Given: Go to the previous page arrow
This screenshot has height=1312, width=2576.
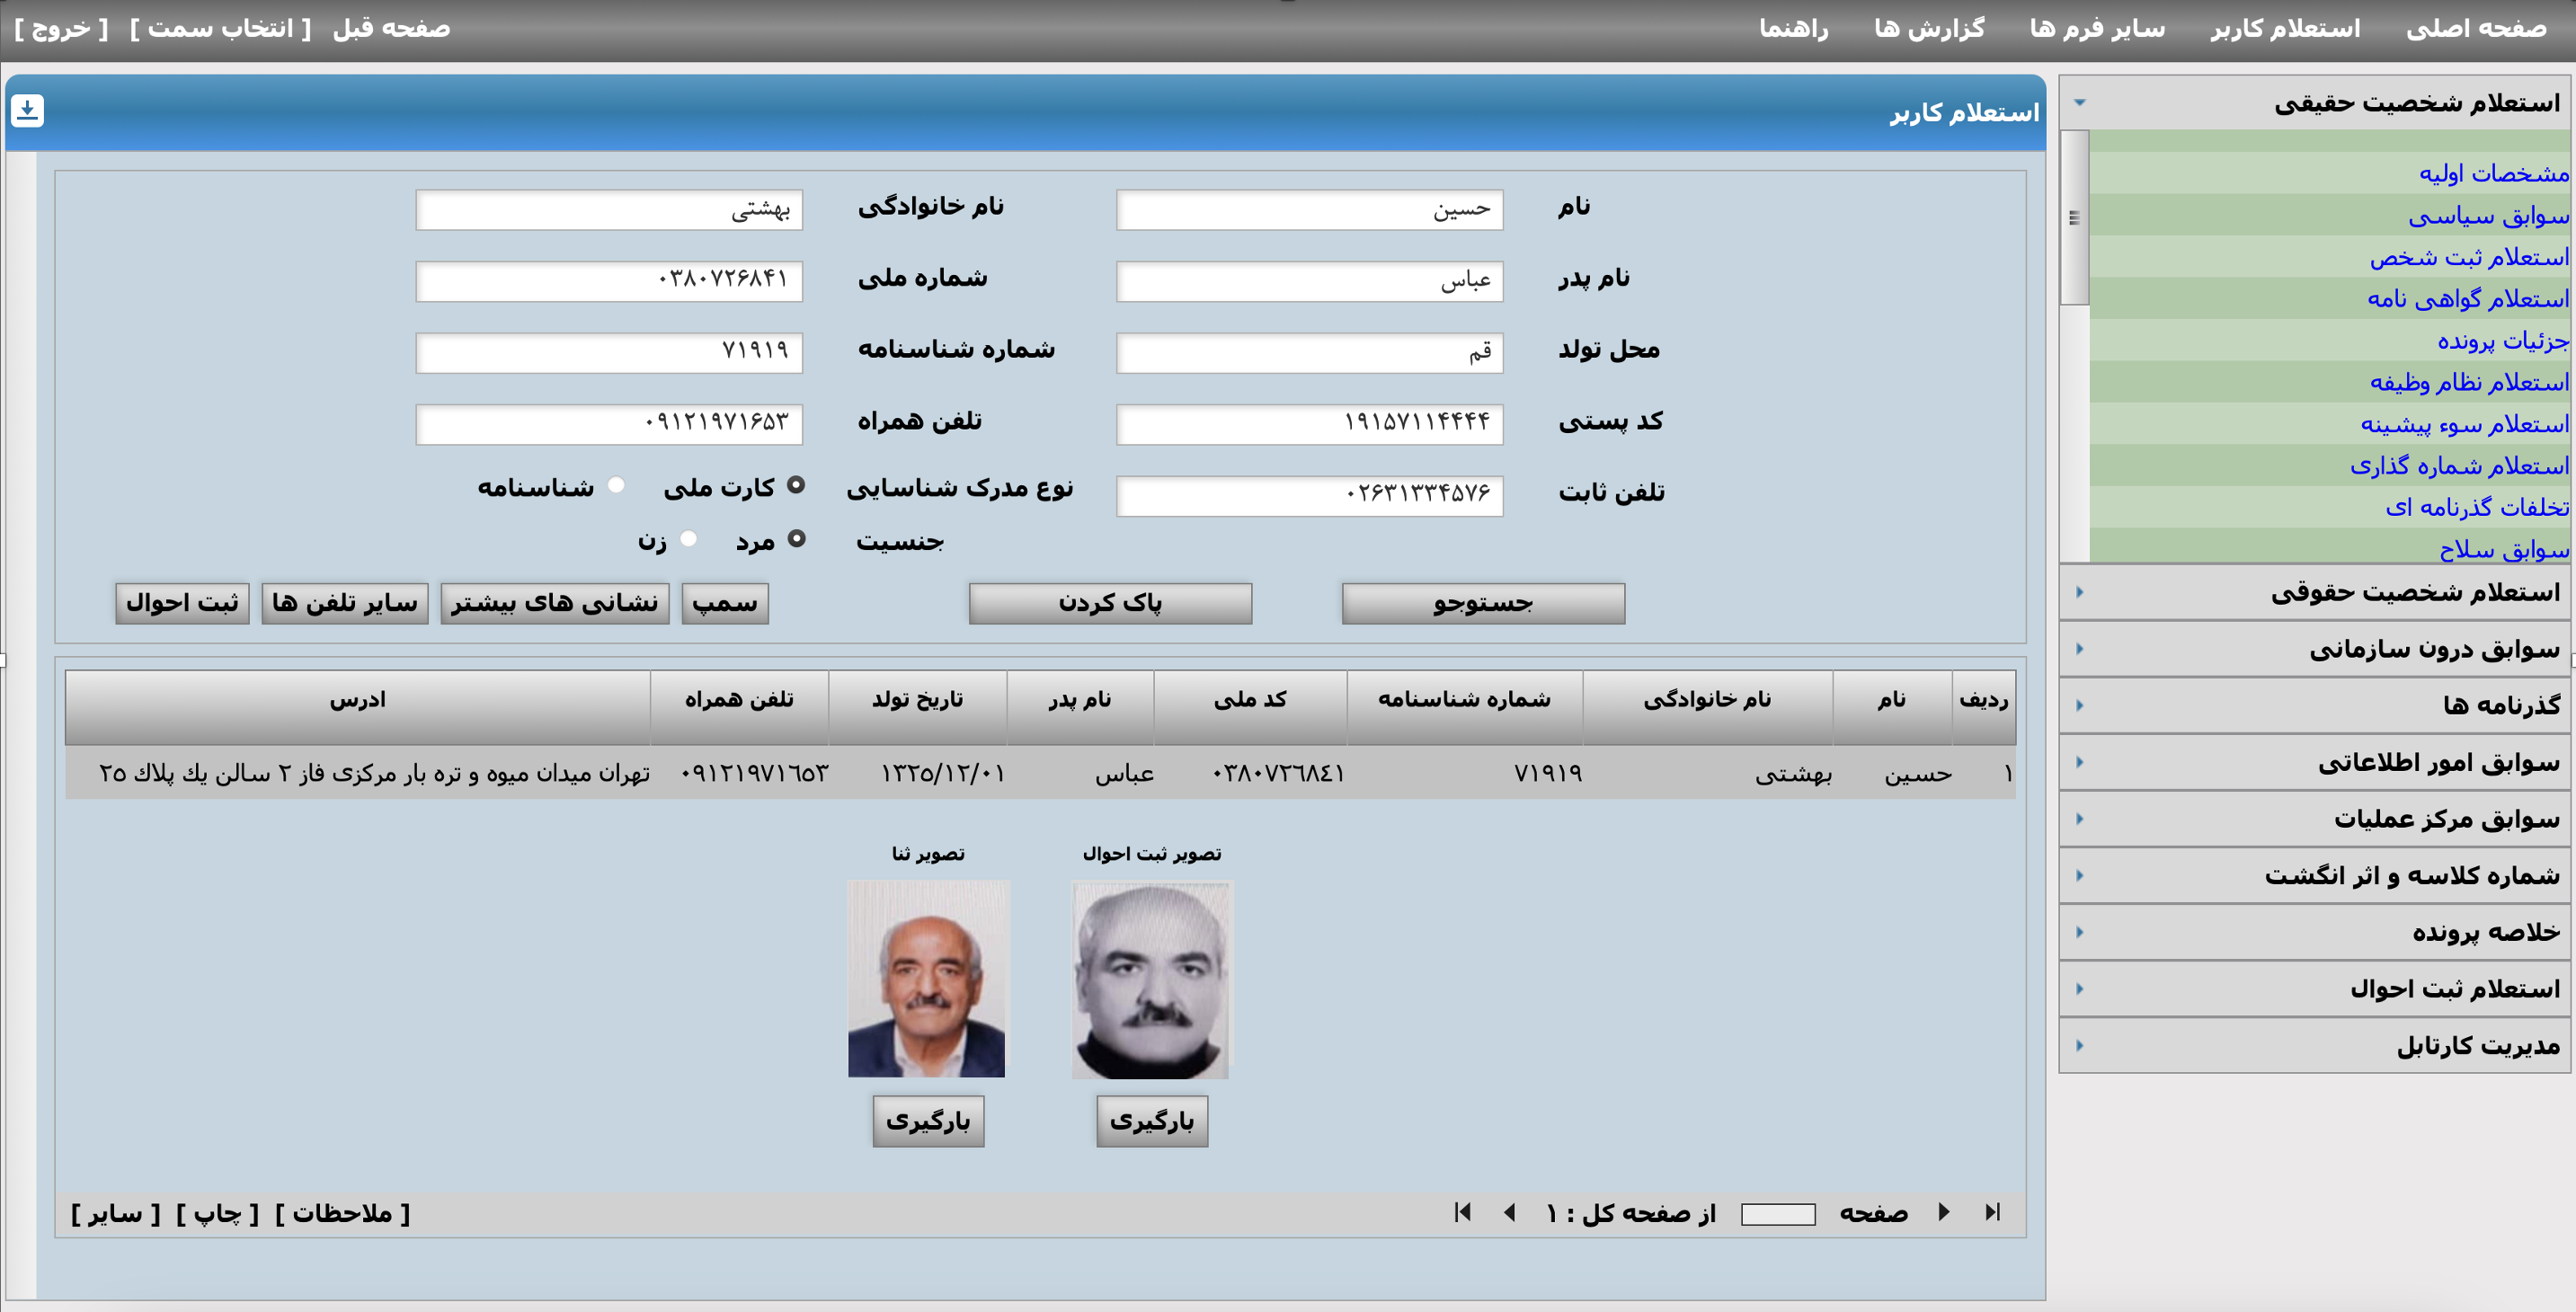Looking at the screenshot, I should [1510, 1213].
